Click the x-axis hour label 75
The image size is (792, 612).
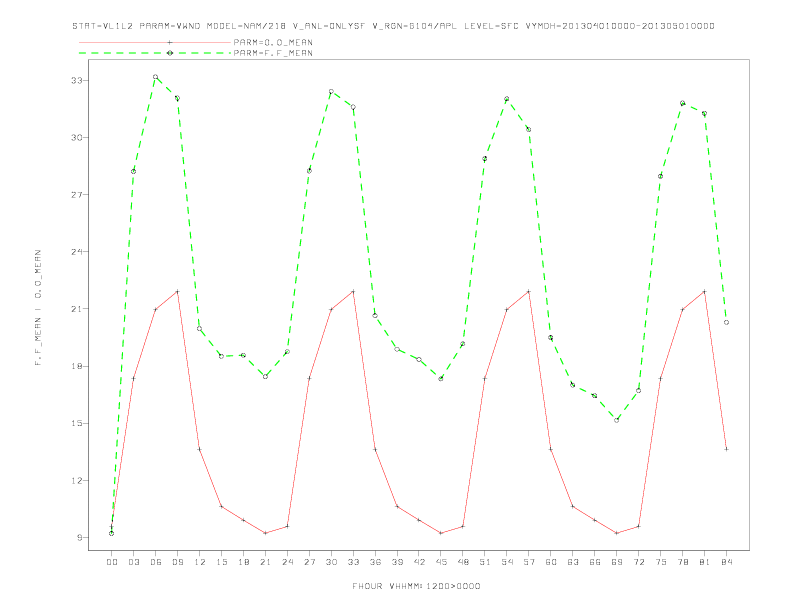pos(661,562)
